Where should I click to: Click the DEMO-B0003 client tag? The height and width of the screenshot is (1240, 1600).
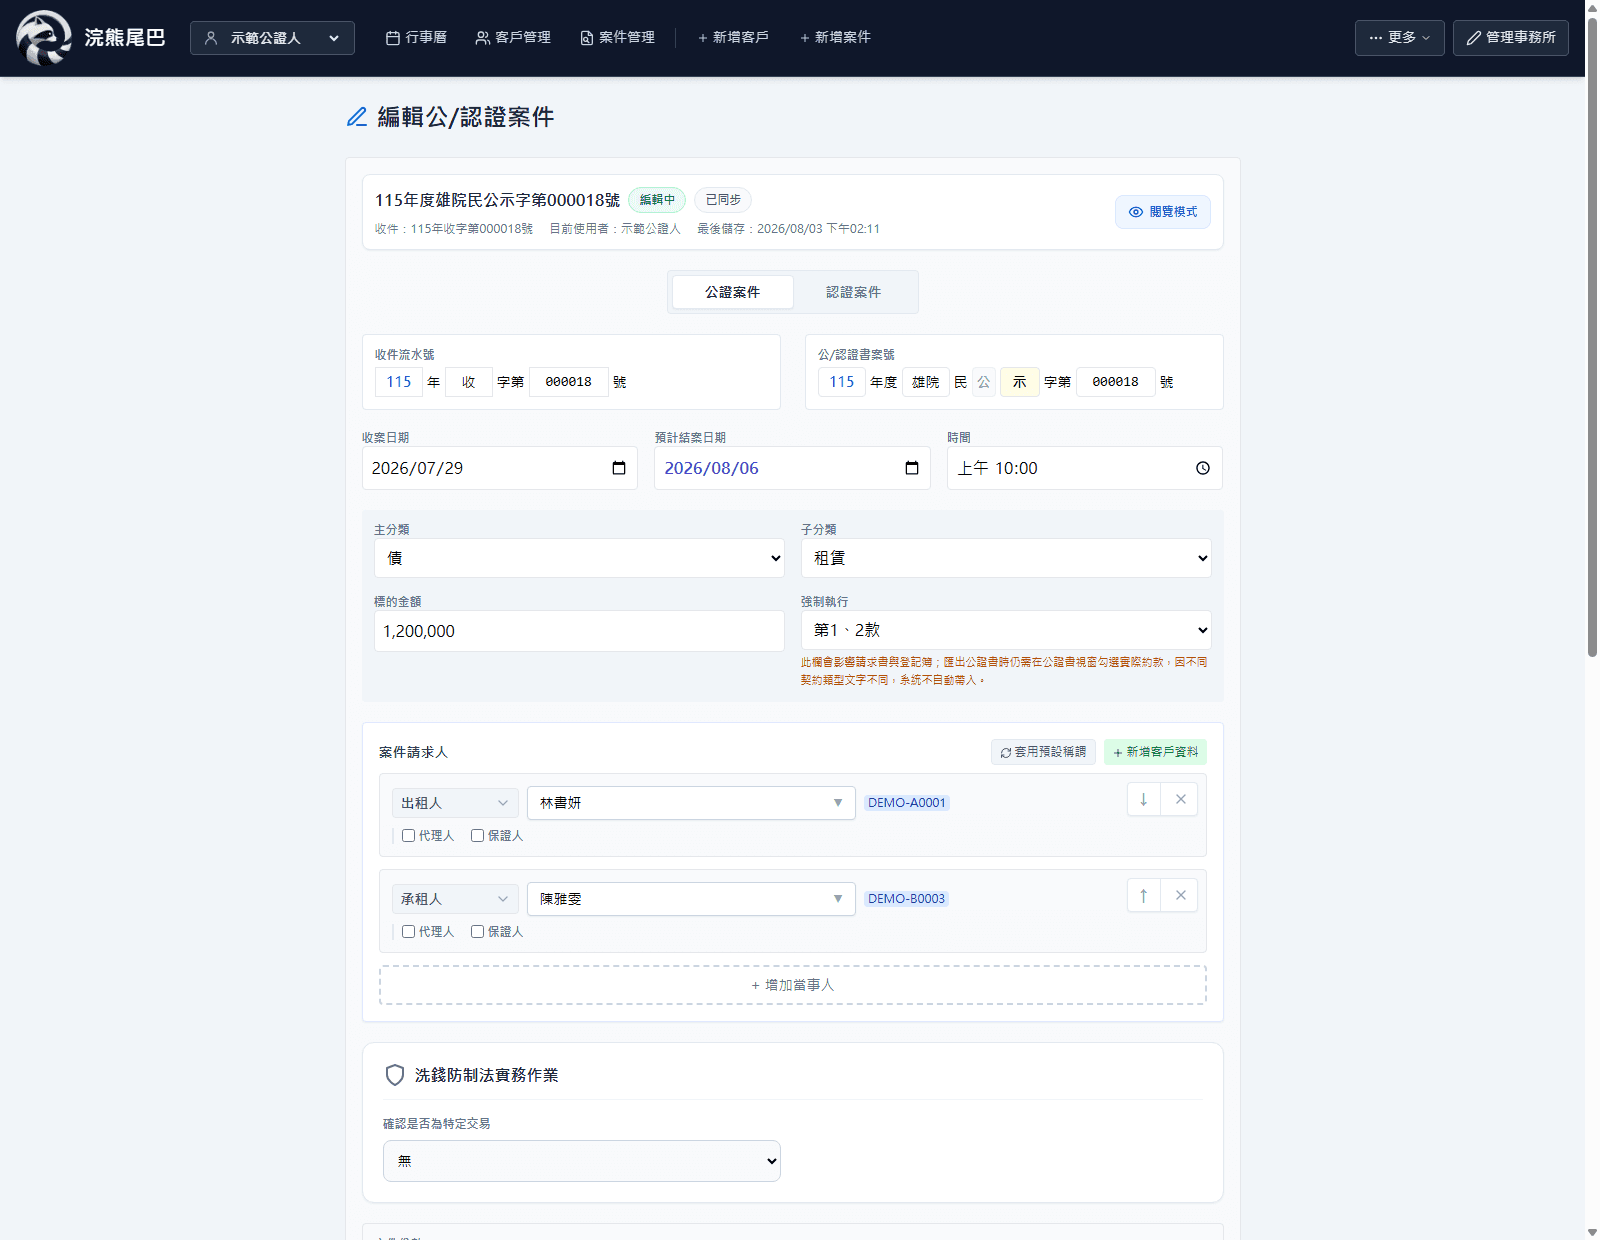click(x=906, y=899)
